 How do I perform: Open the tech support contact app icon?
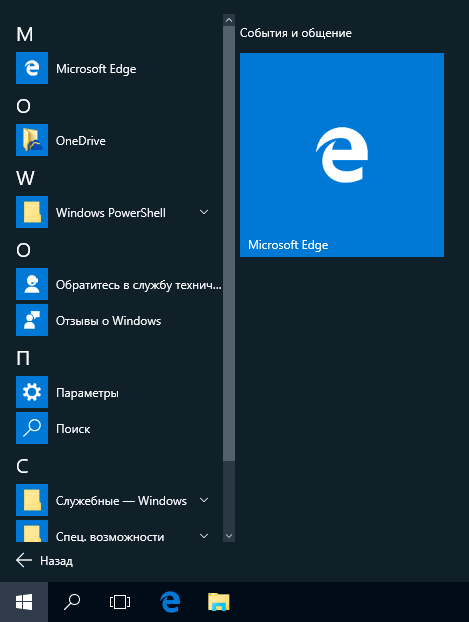pos(32,284)
